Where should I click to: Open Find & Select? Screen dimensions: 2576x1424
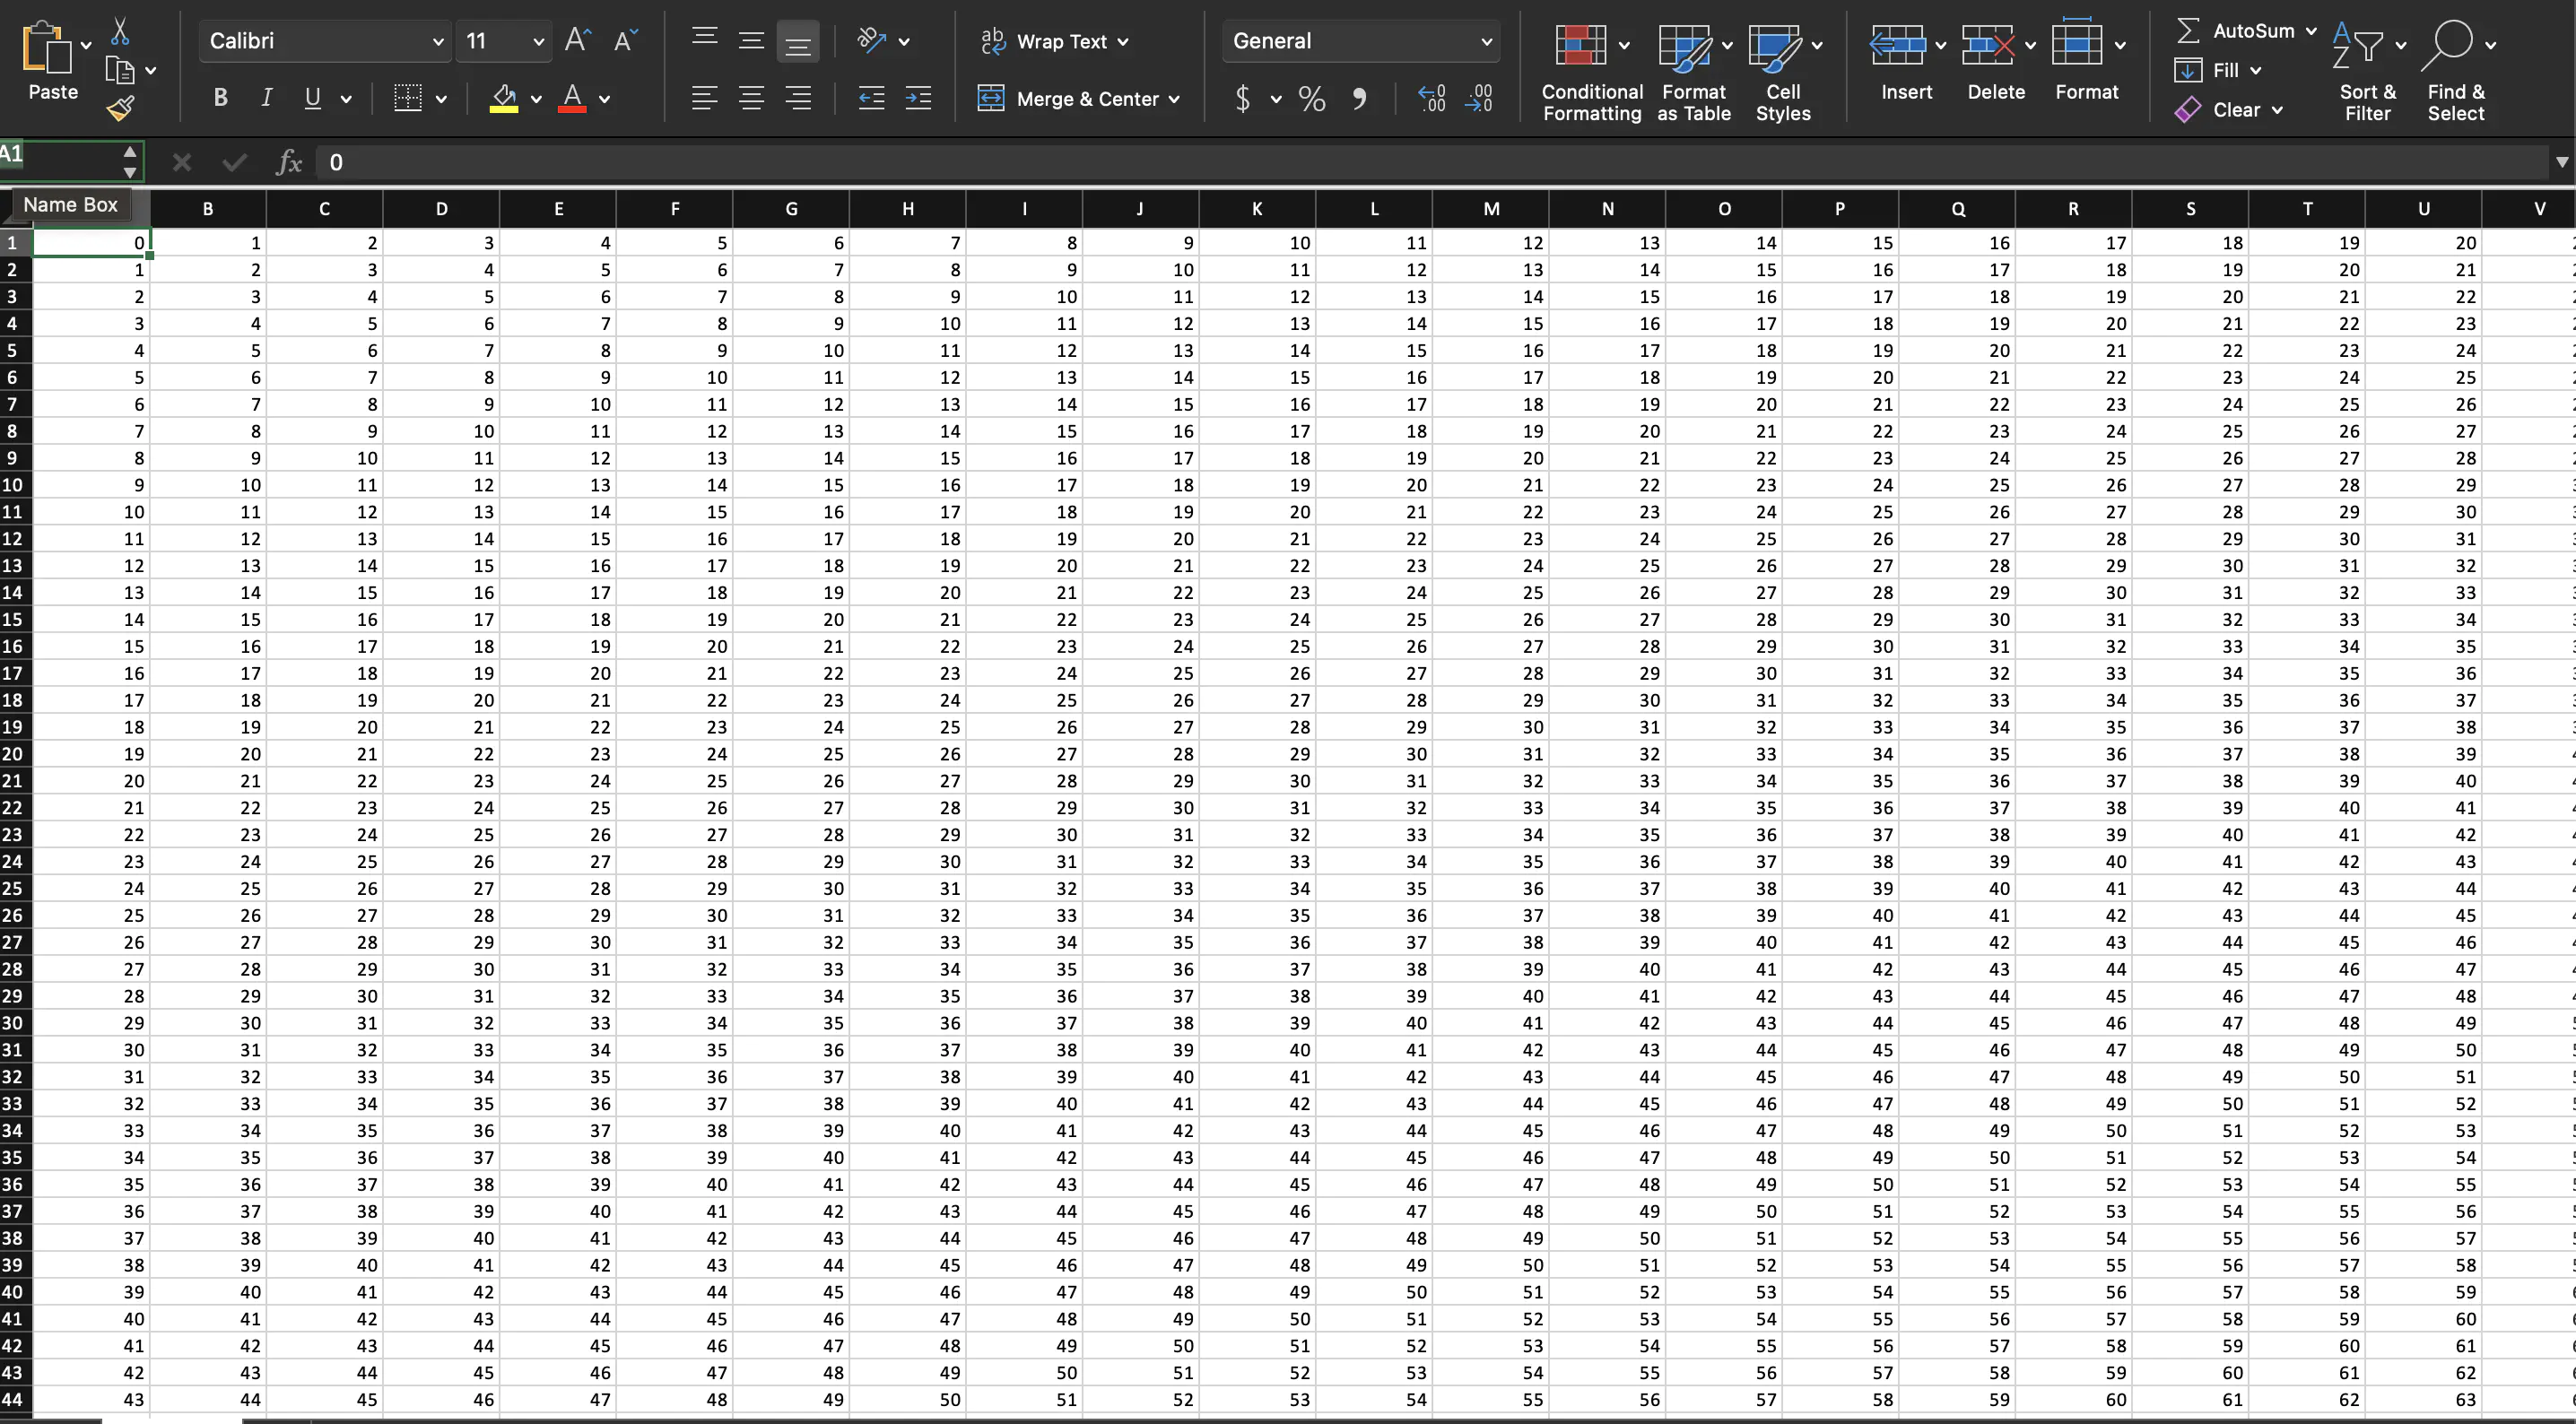tap(2455, 70)
